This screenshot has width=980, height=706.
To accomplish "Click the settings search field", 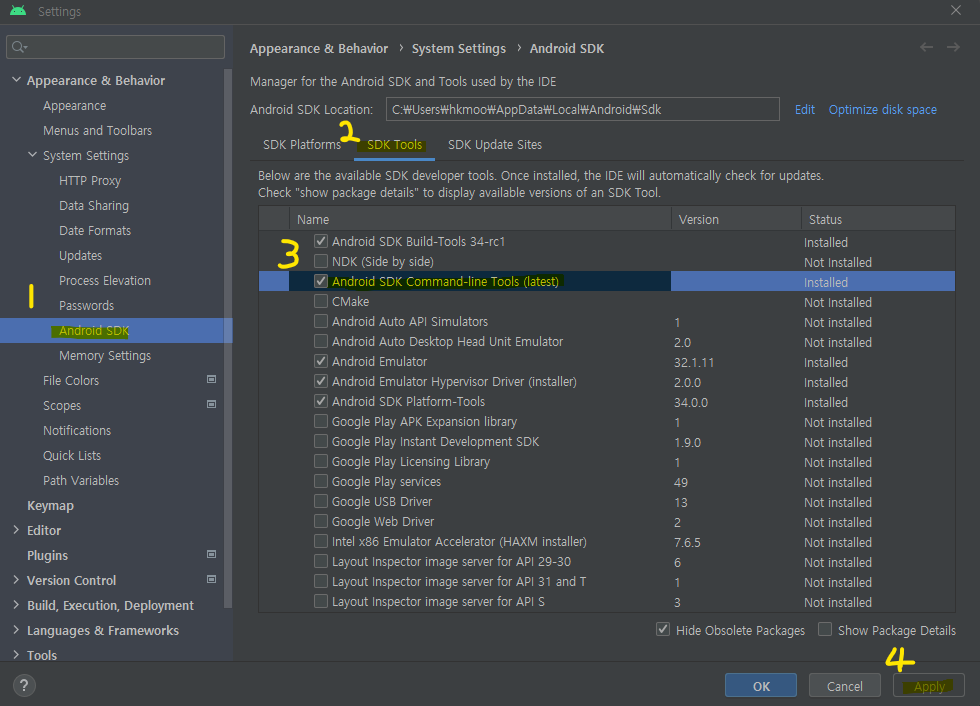I will tap(115, 47).
